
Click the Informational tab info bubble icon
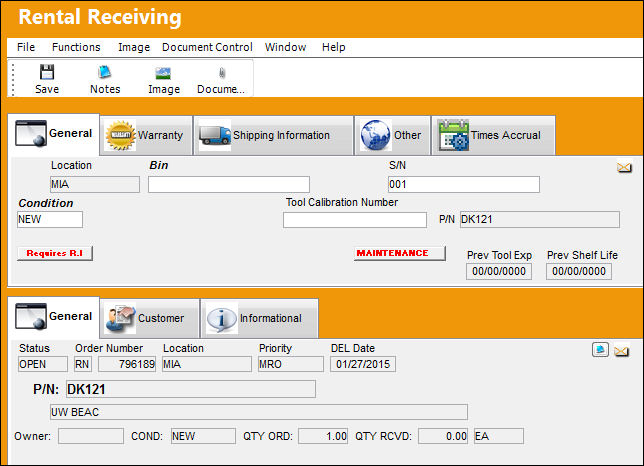222,318
